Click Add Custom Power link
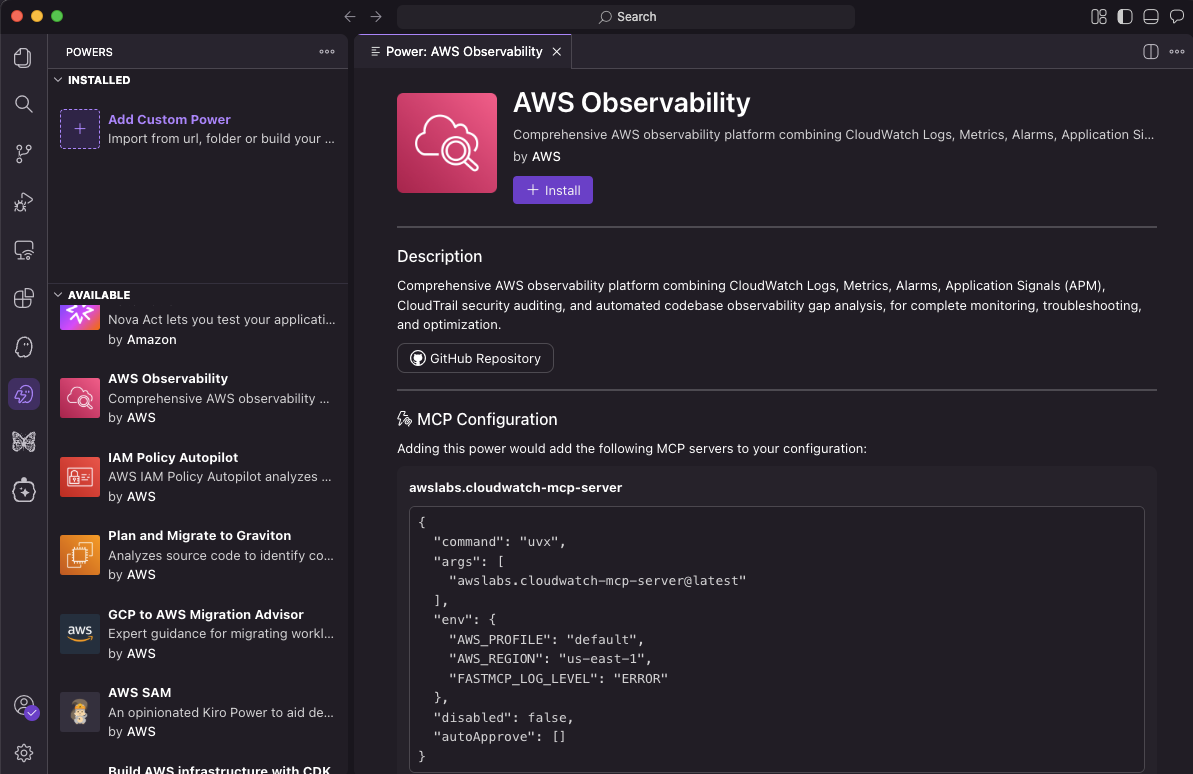Image resolution: width=1193 pixels, height=774 pixels. (x=169, y=119)
